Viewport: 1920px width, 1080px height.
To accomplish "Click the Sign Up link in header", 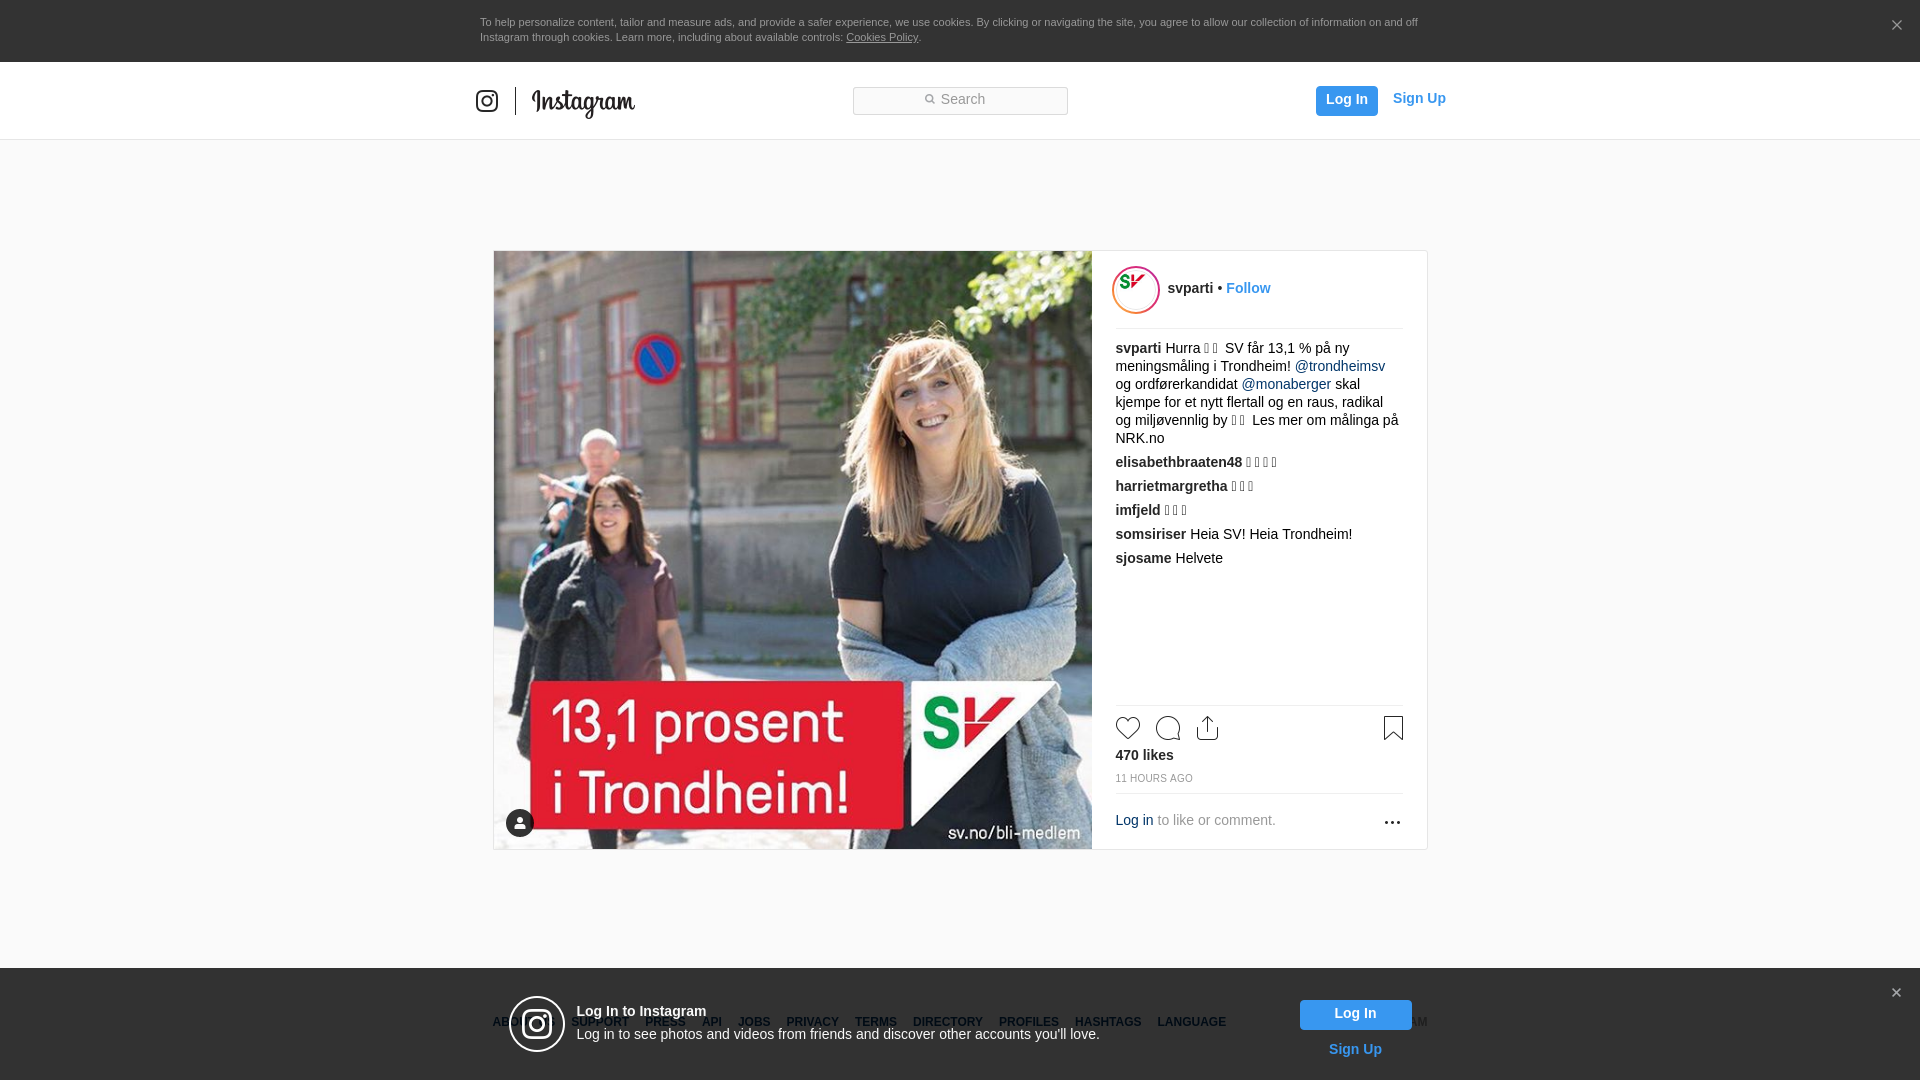I will [x=1419, y=98].
